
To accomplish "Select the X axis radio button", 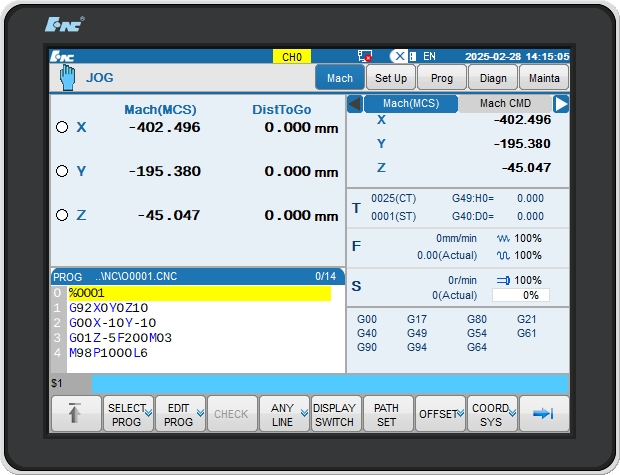I will click(x=62, y=127).
